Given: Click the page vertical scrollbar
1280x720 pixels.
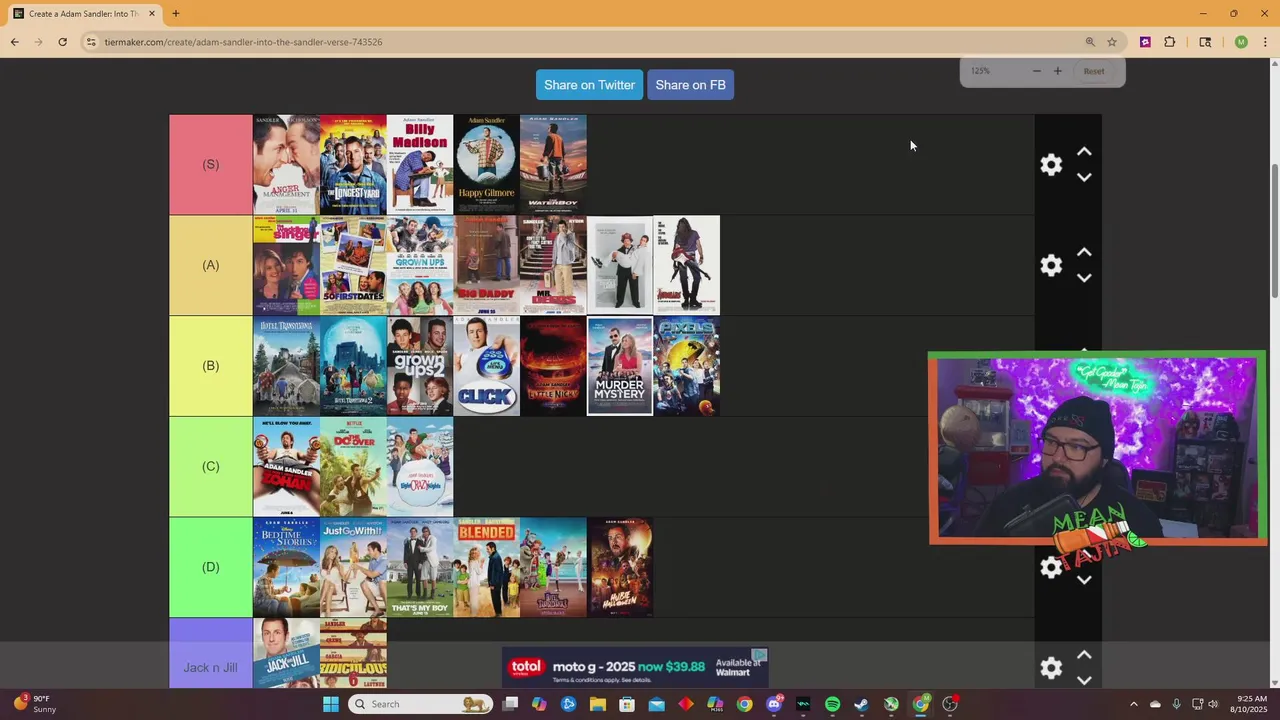Looking at the screenshot, I should click(1275, 230).
